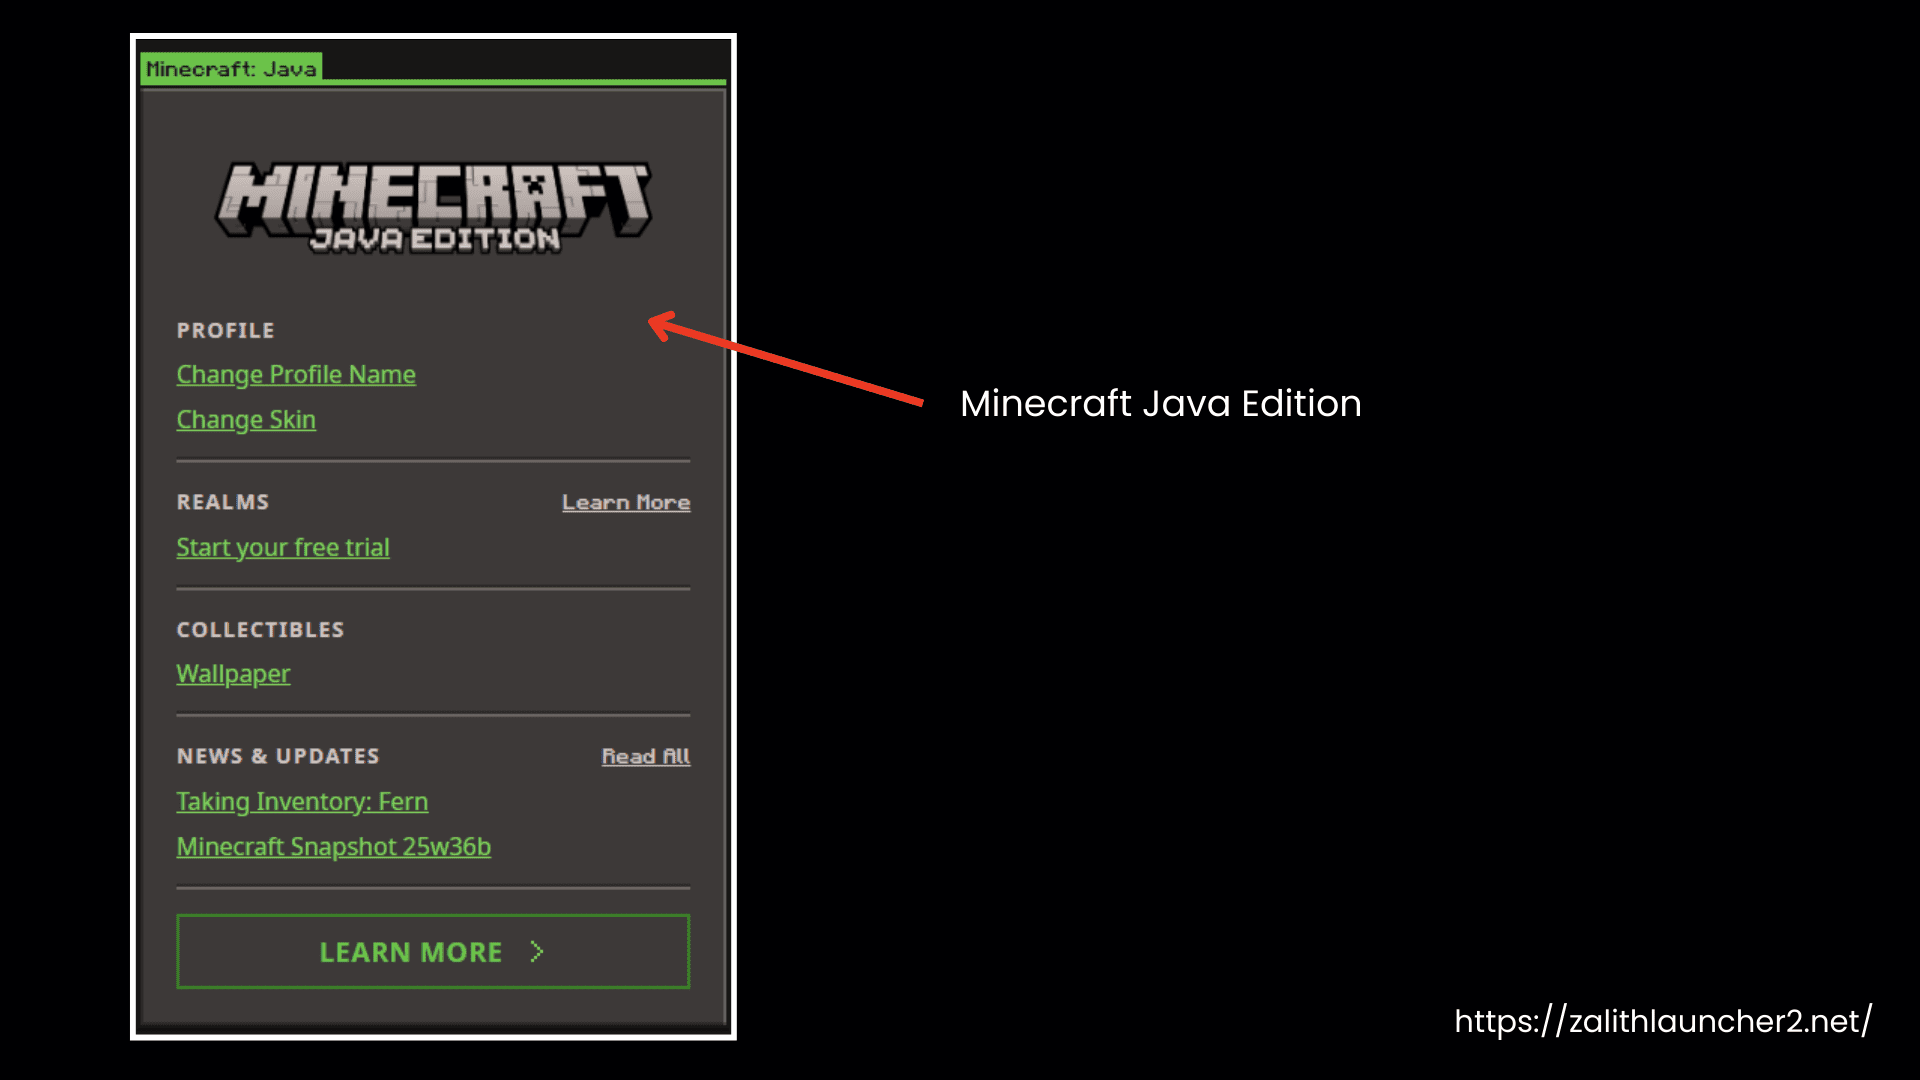This screenshot has width=1920, height=1080.
Task: Open the Change Skin link
Action: 246,420
